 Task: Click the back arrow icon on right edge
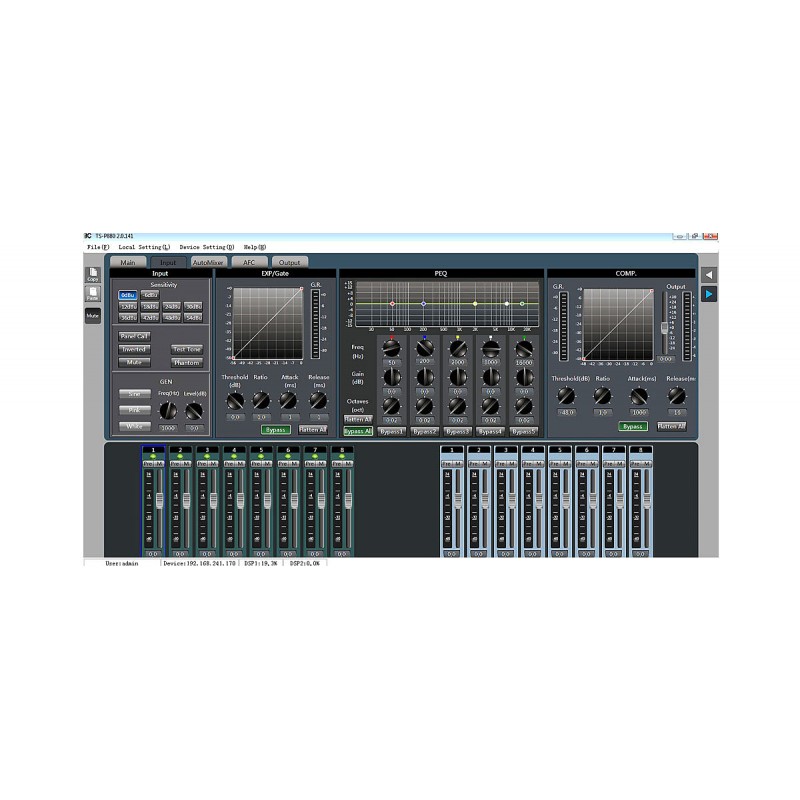click(709, 273)
